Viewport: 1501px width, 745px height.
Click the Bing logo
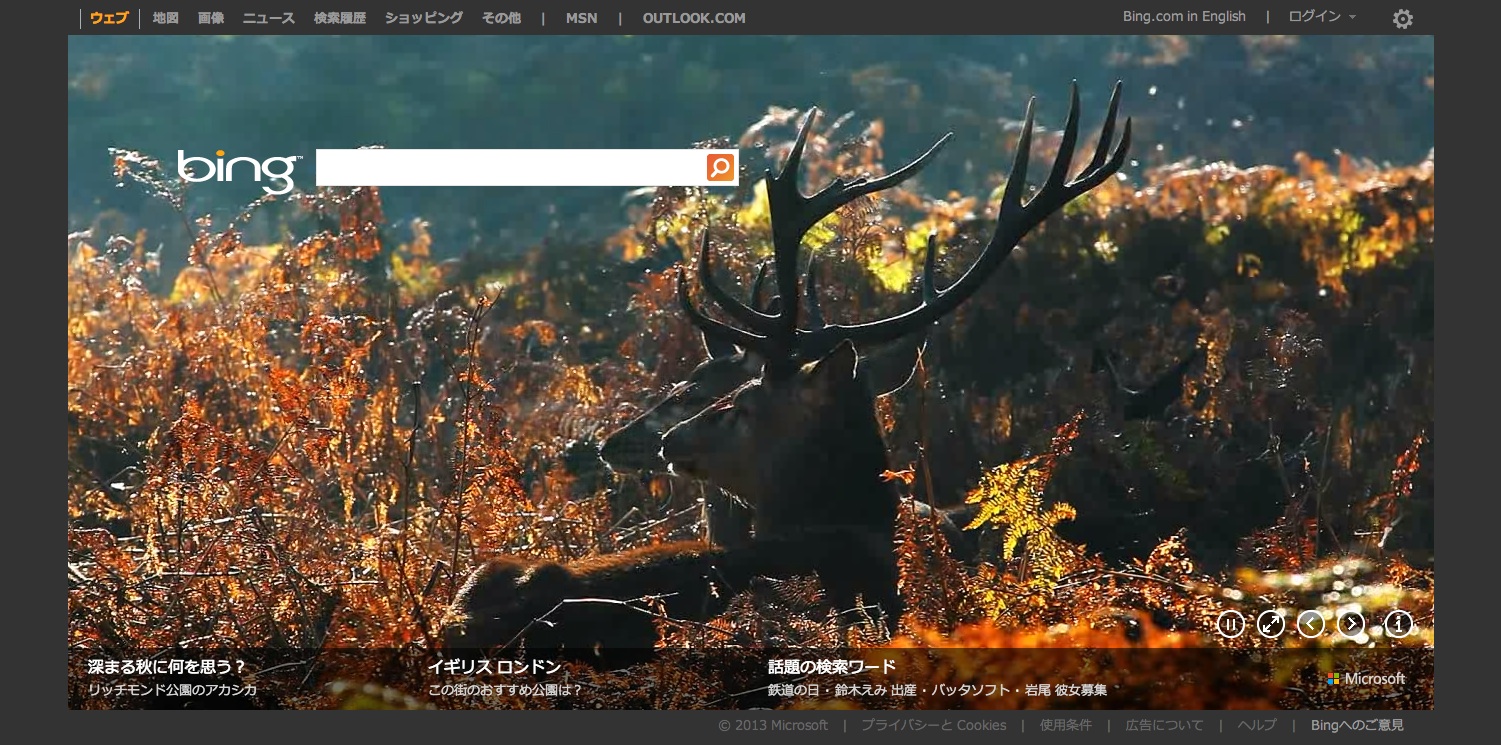pos(239,169)
